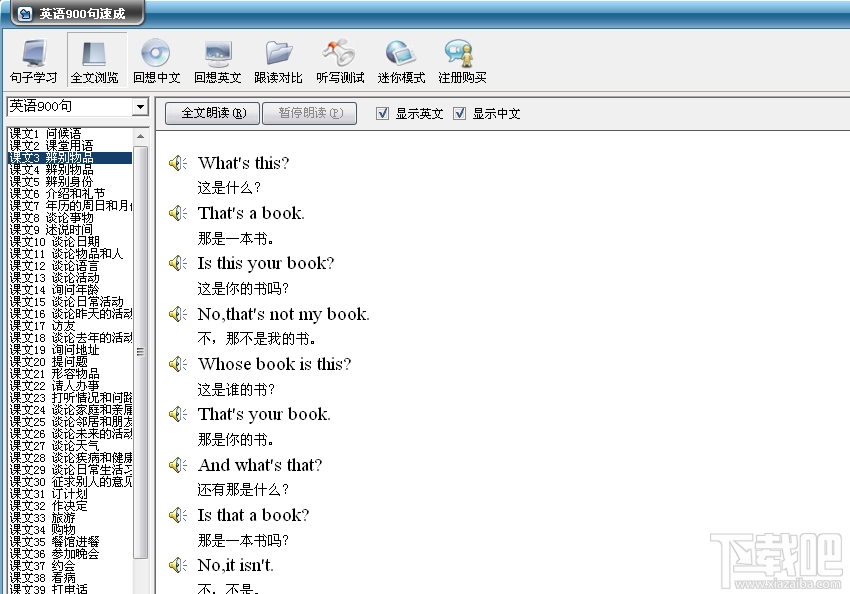Play audio for "Is this your book?"
This screenshot has height=594, width=850.
(177, 263)
